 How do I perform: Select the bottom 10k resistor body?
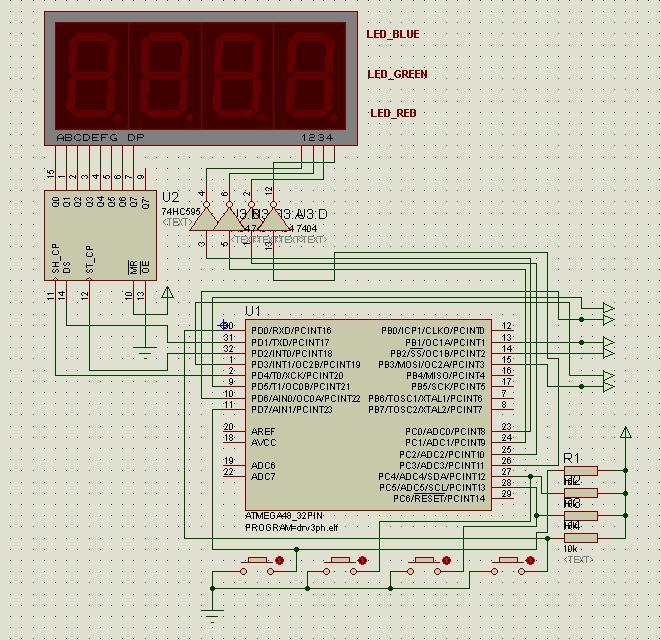[580, 538]
